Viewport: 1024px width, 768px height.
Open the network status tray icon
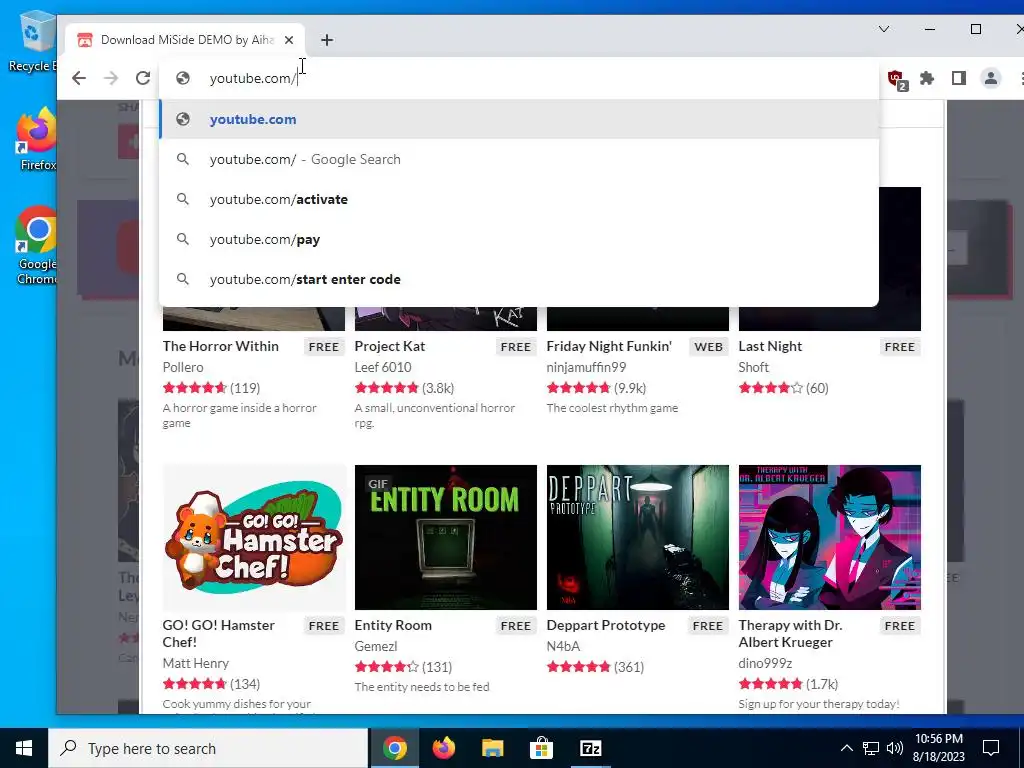871,748
